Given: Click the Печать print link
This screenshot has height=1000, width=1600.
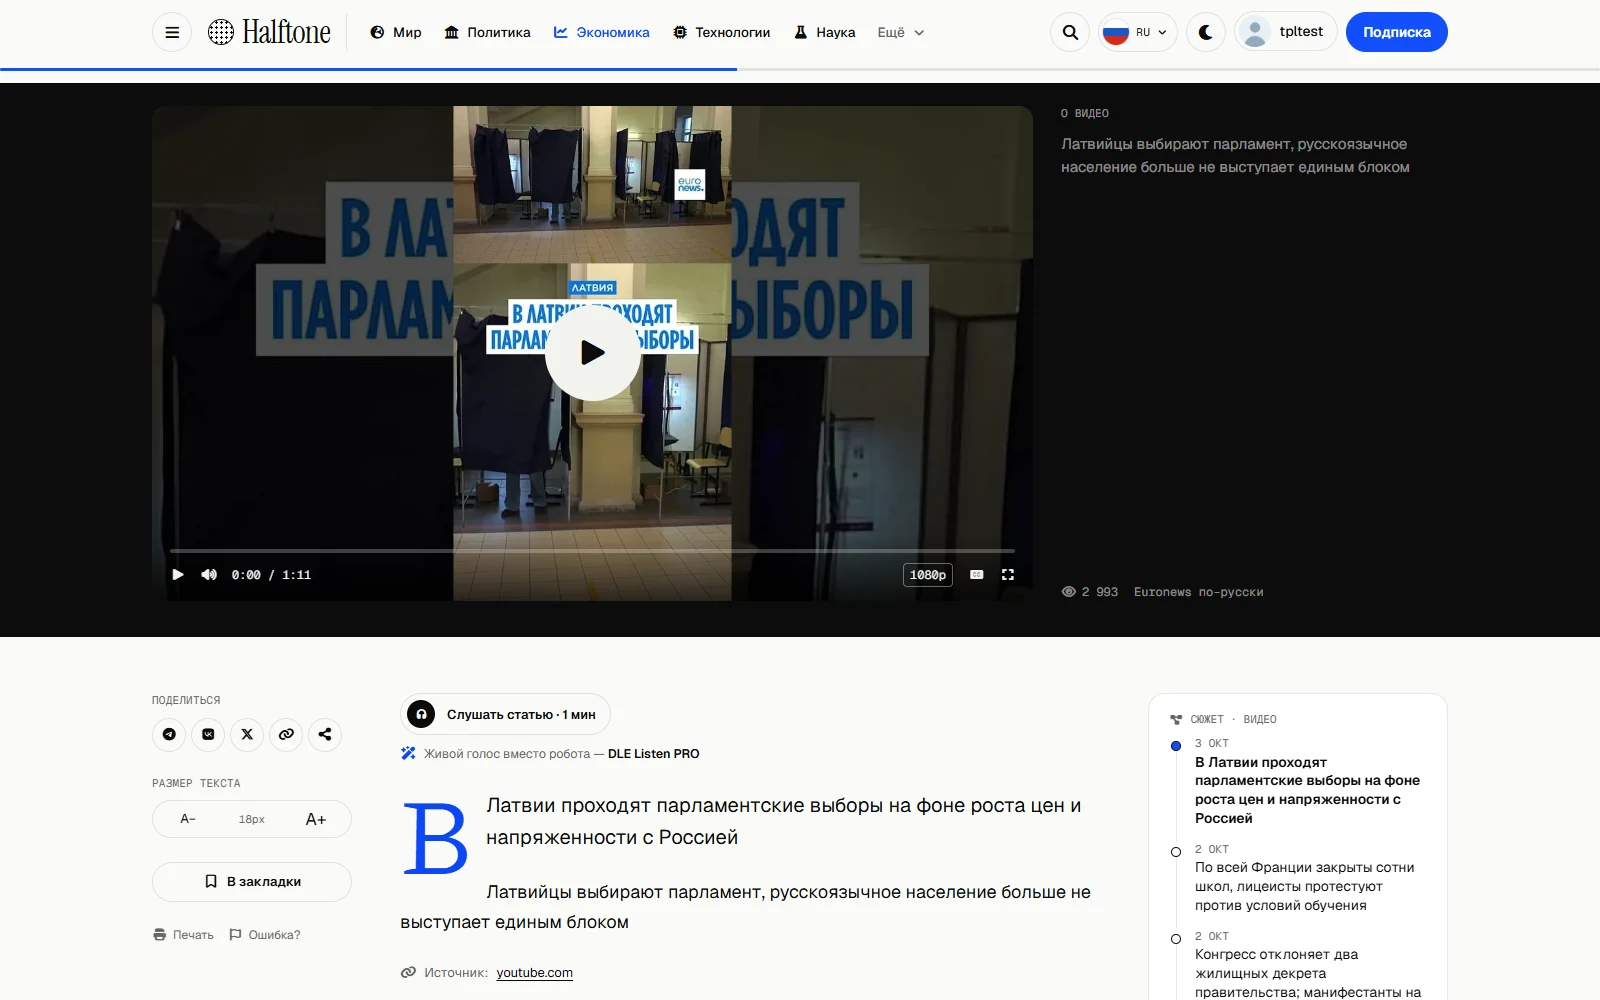Looking at the screenshot, I should click(x=184, y=935).
